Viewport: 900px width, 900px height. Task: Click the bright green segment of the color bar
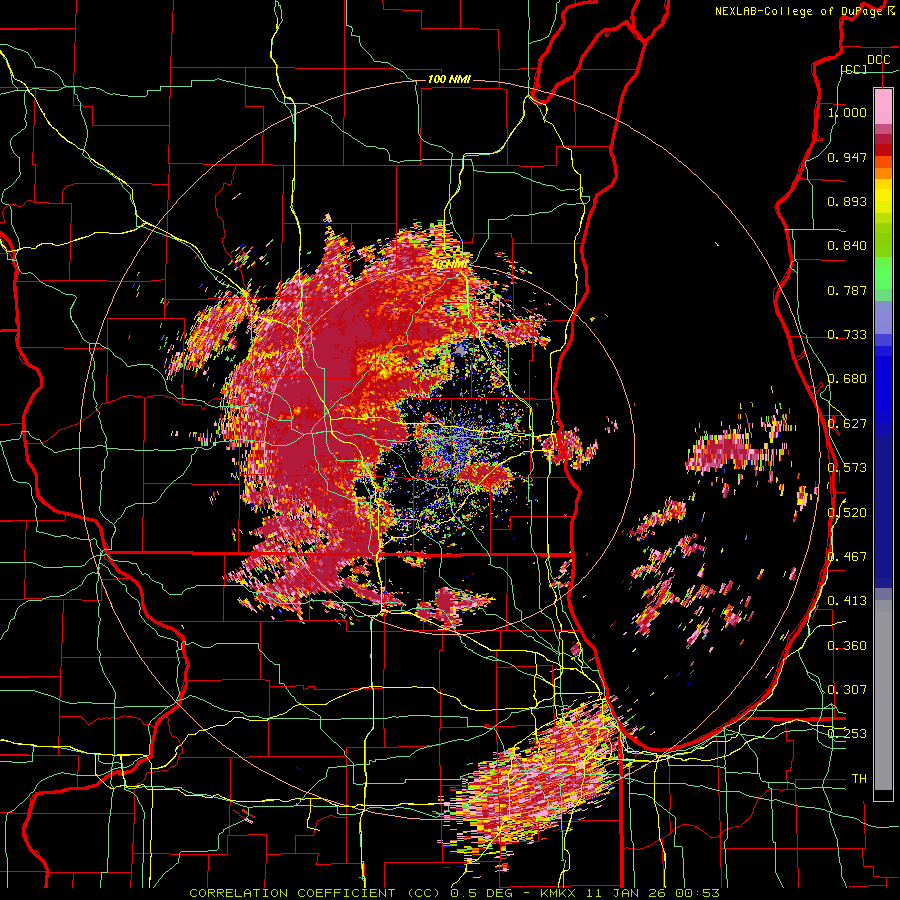(x=883, y=273)
